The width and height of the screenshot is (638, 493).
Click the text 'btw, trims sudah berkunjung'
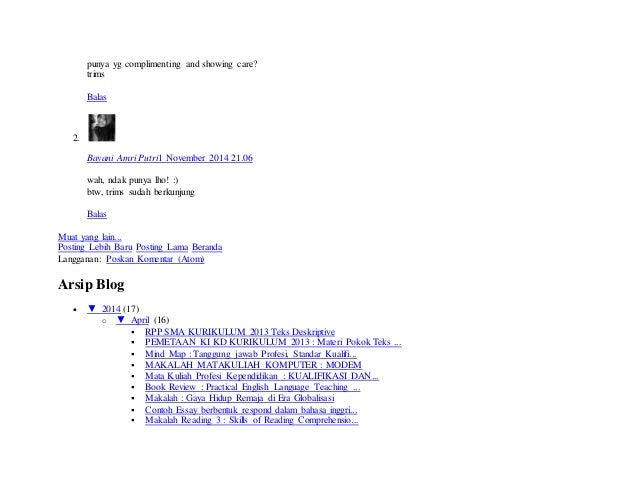point(141,192)
